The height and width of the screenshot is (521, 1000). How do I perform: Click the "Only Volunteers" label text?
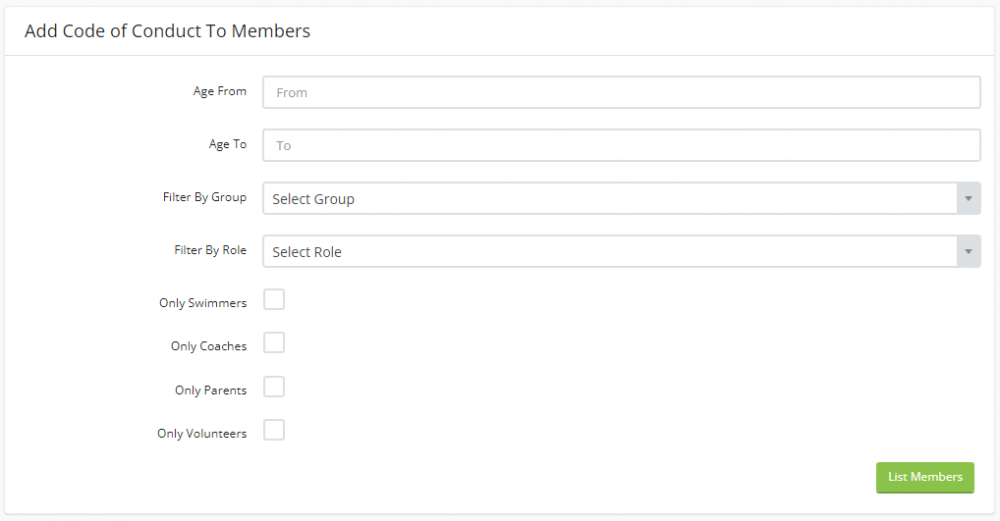[201, 434]
